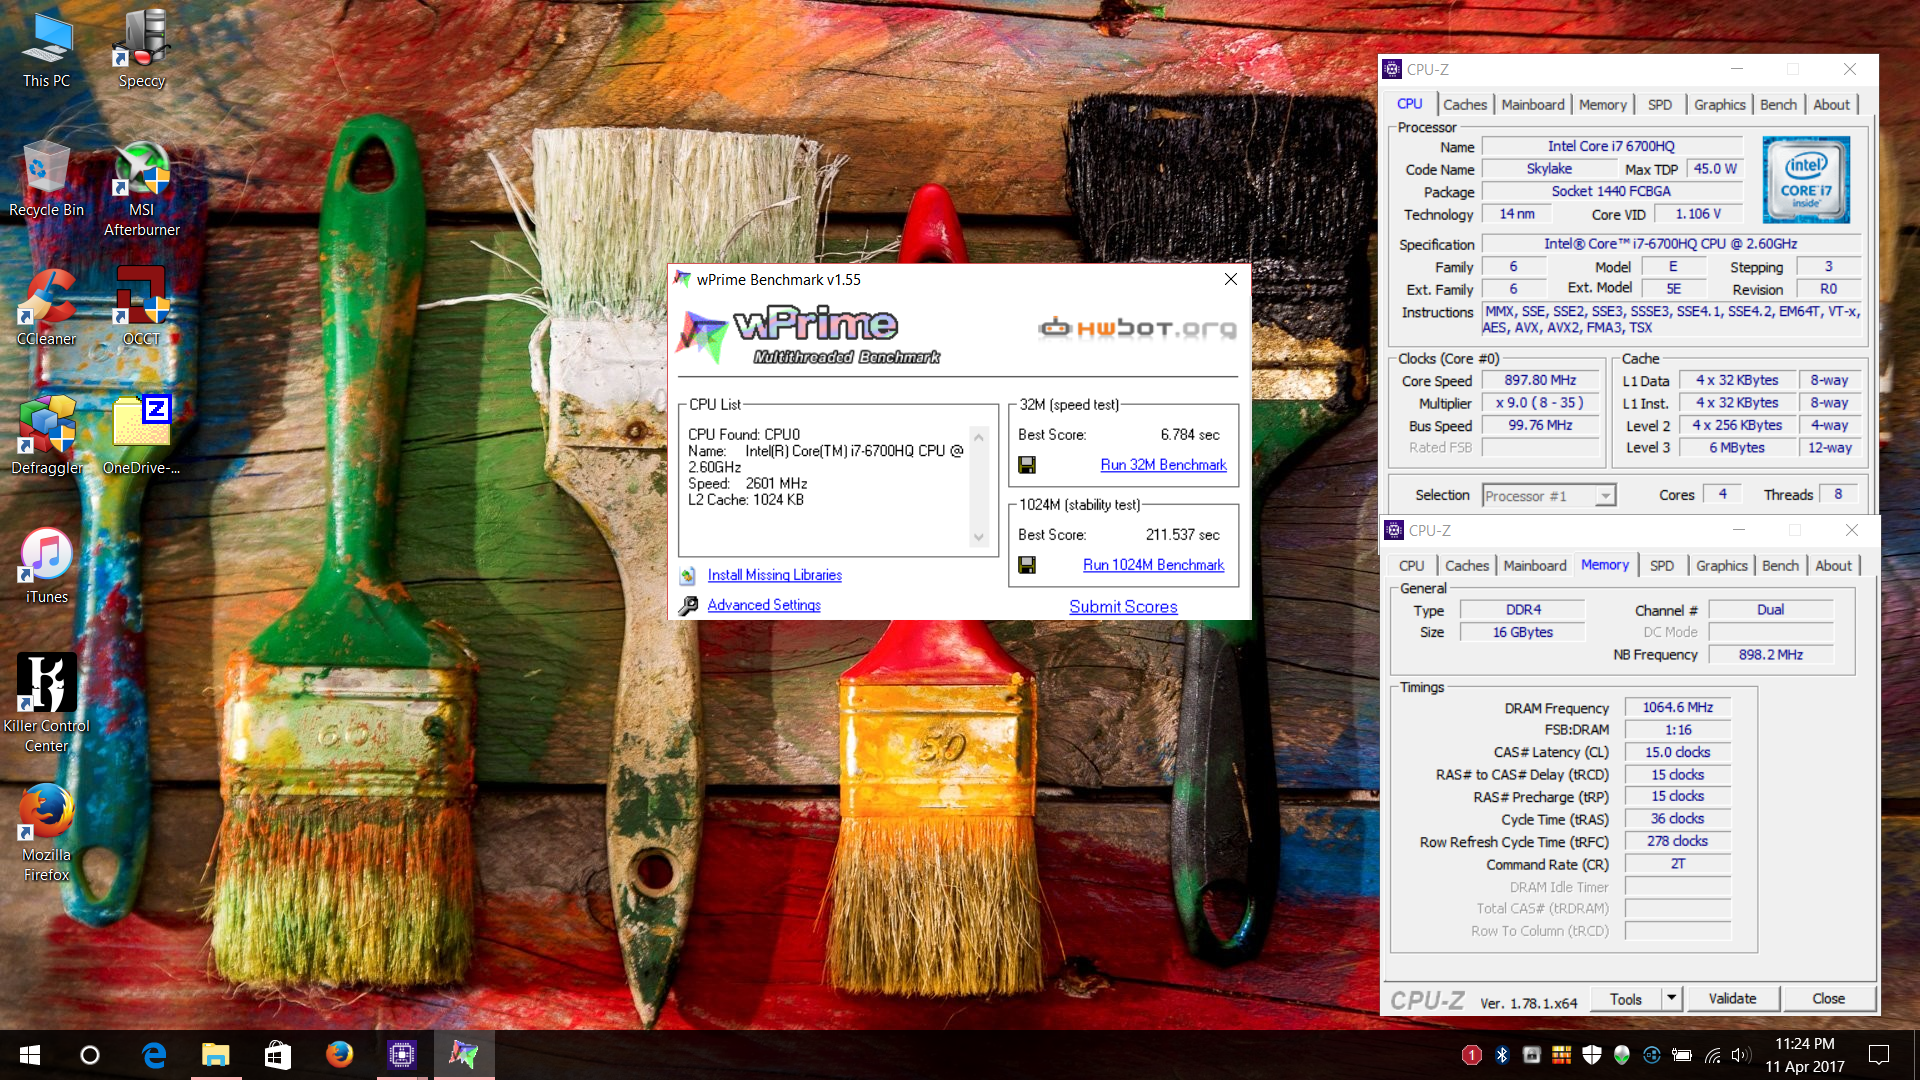The image size is (1920, 1080).
Task: Click down arrow of CPU List scrollbar
Action: click(x=979, y=538)
